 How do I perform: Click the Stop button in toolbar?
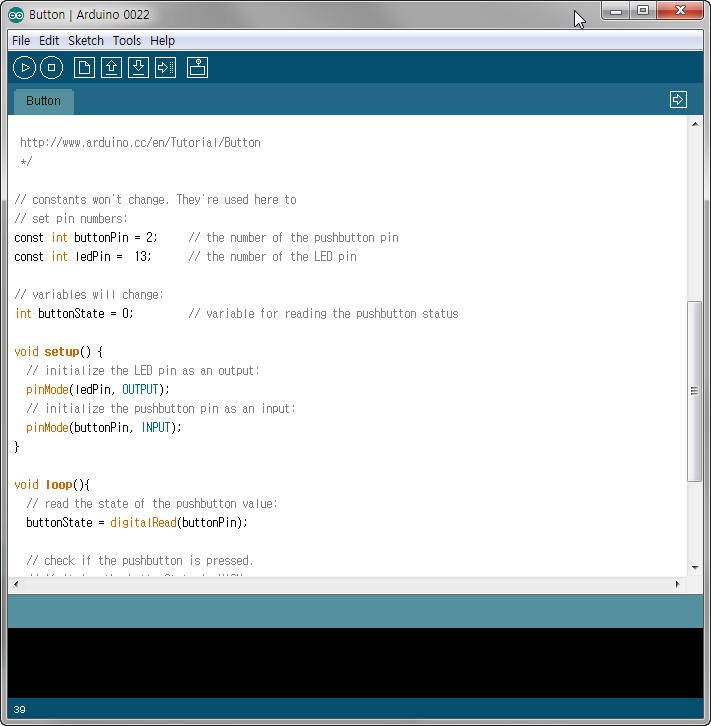click(51, 68)
